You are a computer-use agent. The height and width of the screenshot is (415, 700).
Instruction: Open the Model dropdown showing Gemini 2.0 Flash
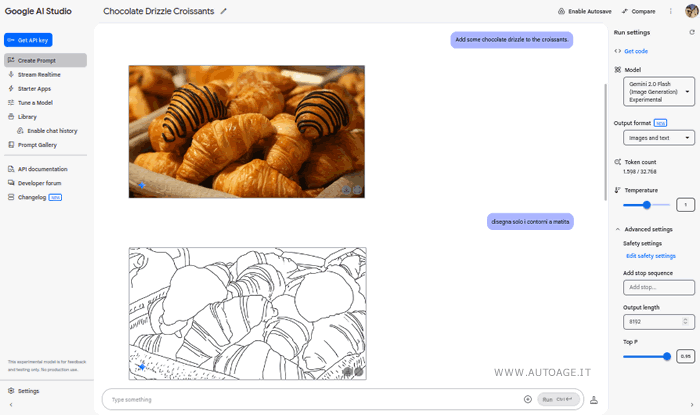pyautogui.click(x=658, y=94)
